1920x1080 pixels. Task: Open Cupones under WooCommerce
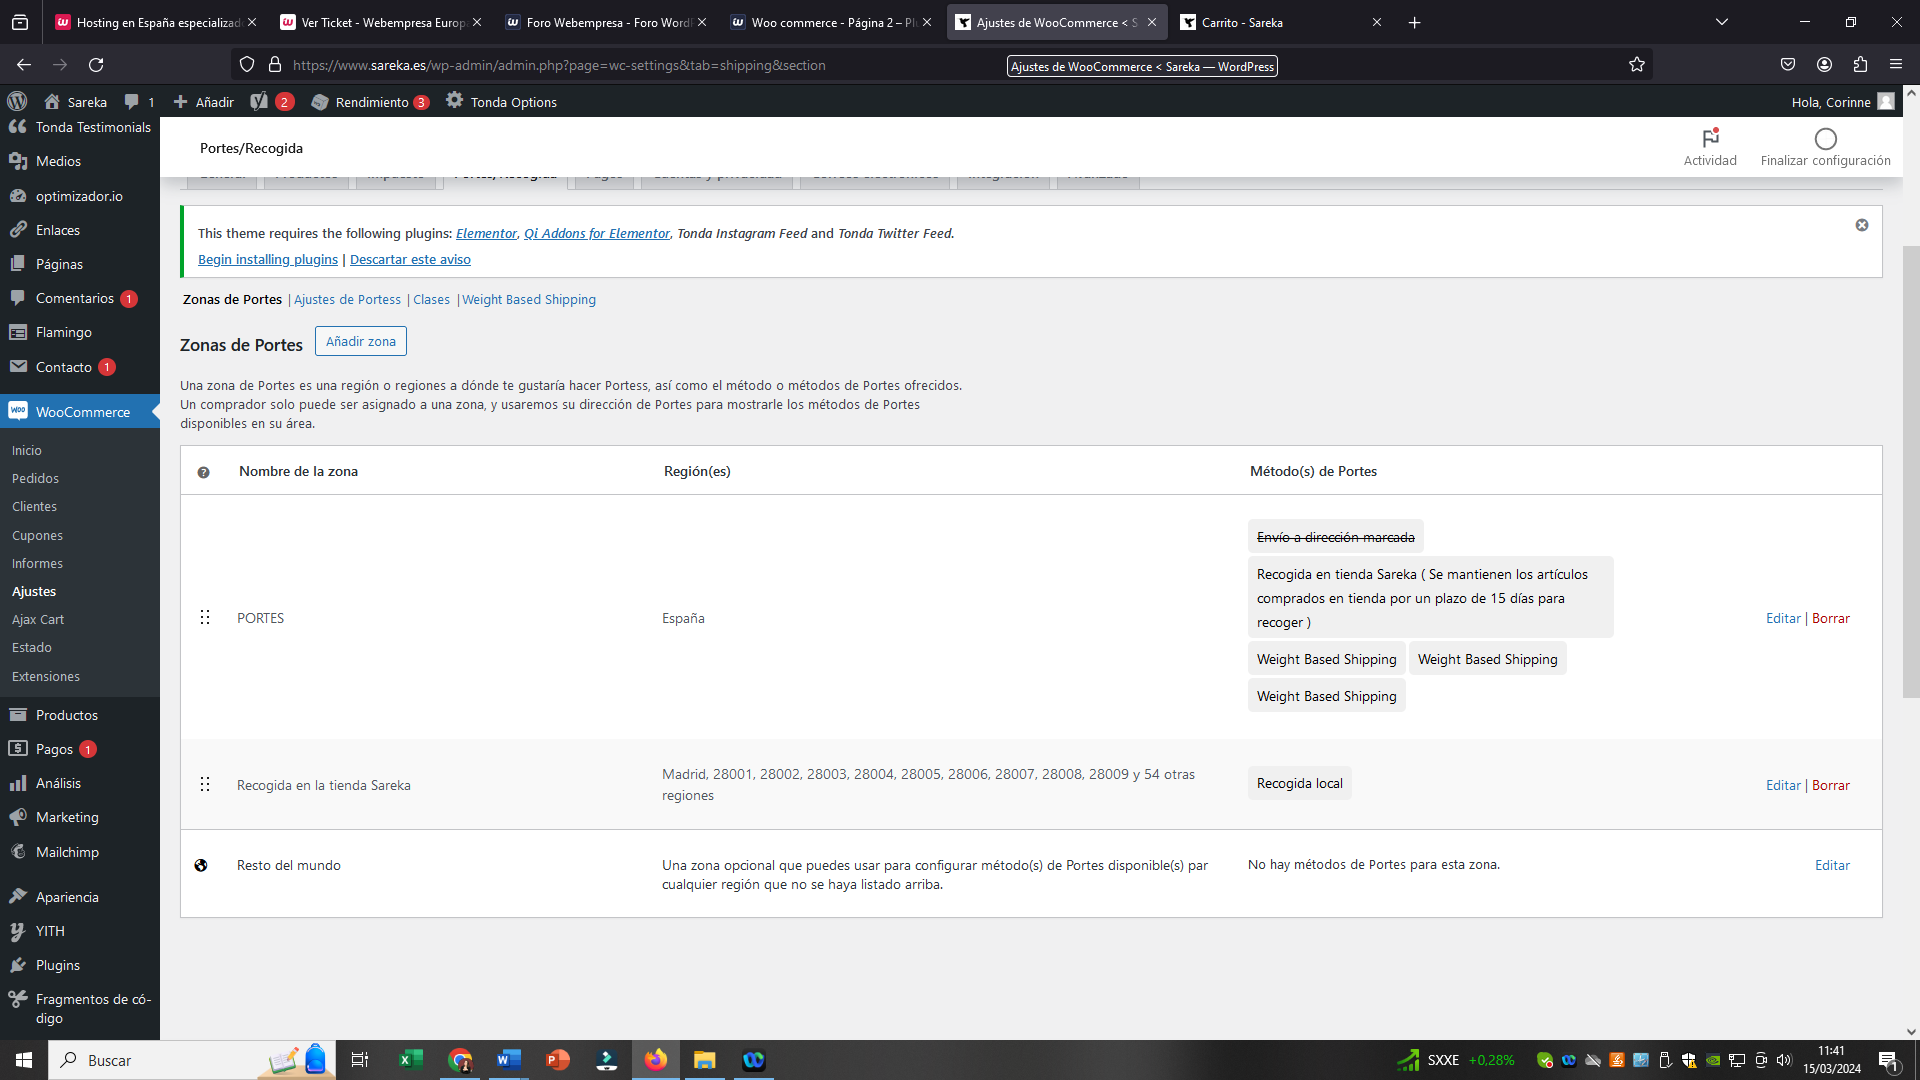(38, 536)
